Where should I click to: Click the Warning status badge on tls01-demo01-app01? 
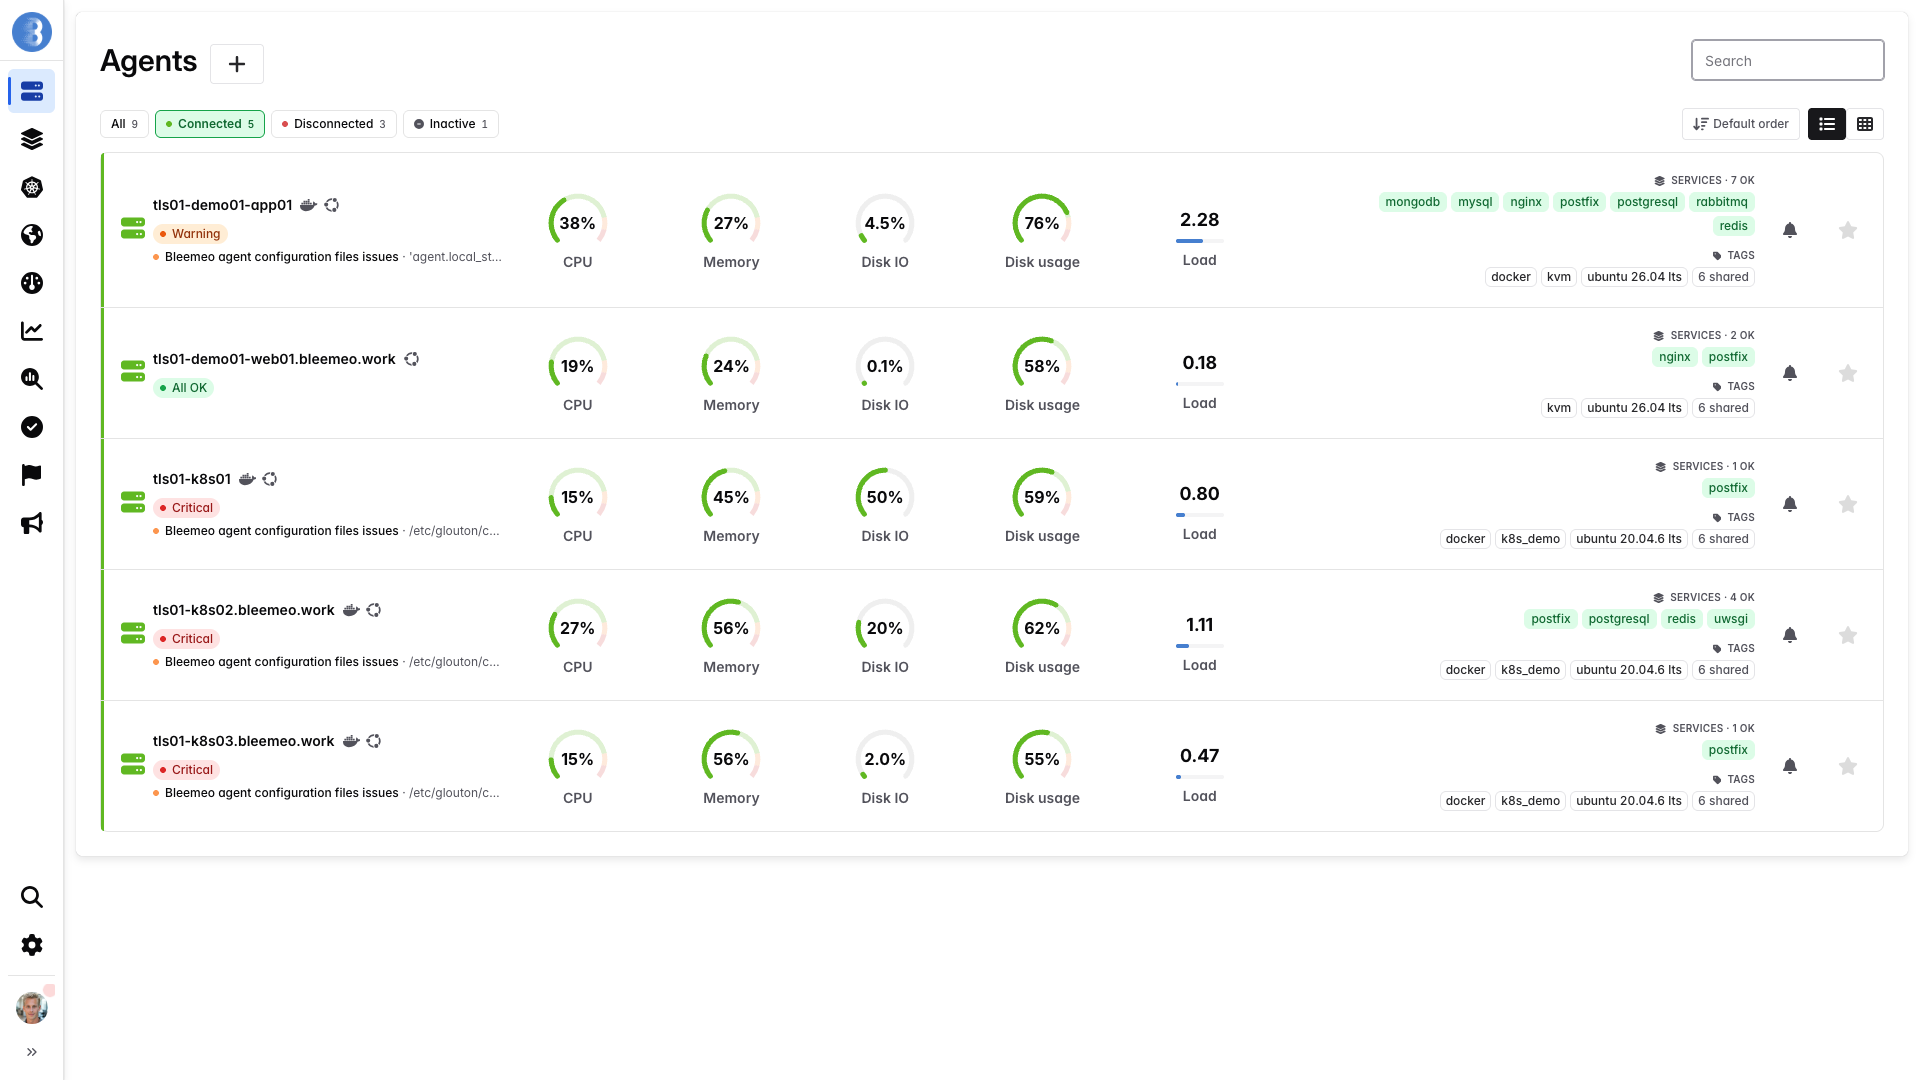point(191,234)
